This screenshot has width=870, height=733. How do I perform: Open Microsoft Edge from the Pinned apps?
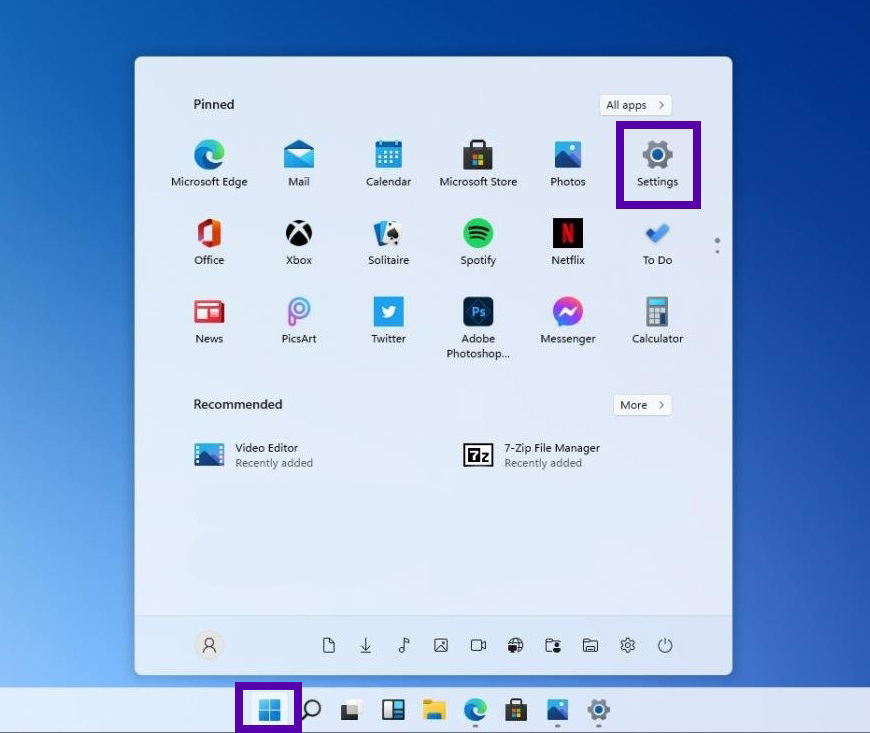[209, 163]
